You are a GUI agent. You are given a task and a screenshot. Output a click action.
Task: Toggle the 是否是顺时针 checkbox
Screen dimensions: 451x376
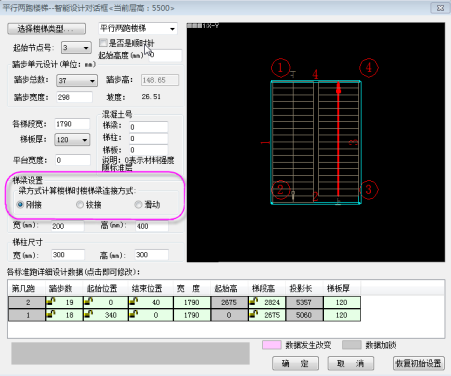point(103,43)
